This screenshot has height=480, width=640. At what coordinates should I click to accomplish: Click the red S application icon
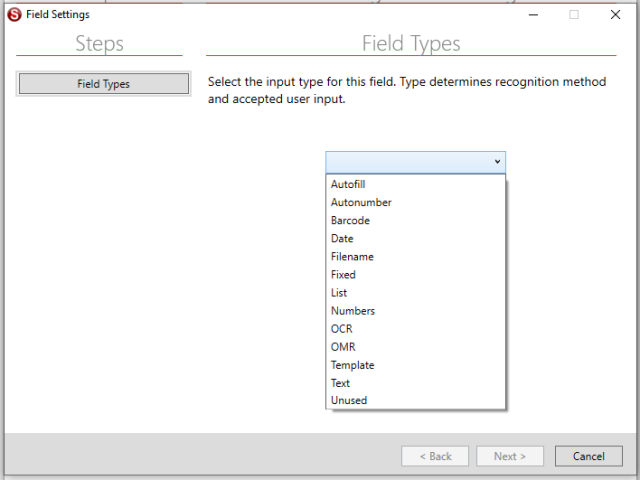point(14,15)
